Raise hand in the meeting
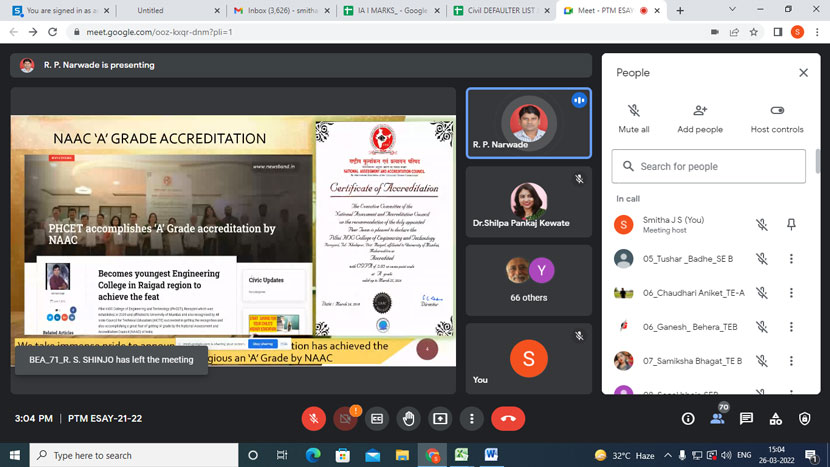Screen dimensions: 830x467 408,418
